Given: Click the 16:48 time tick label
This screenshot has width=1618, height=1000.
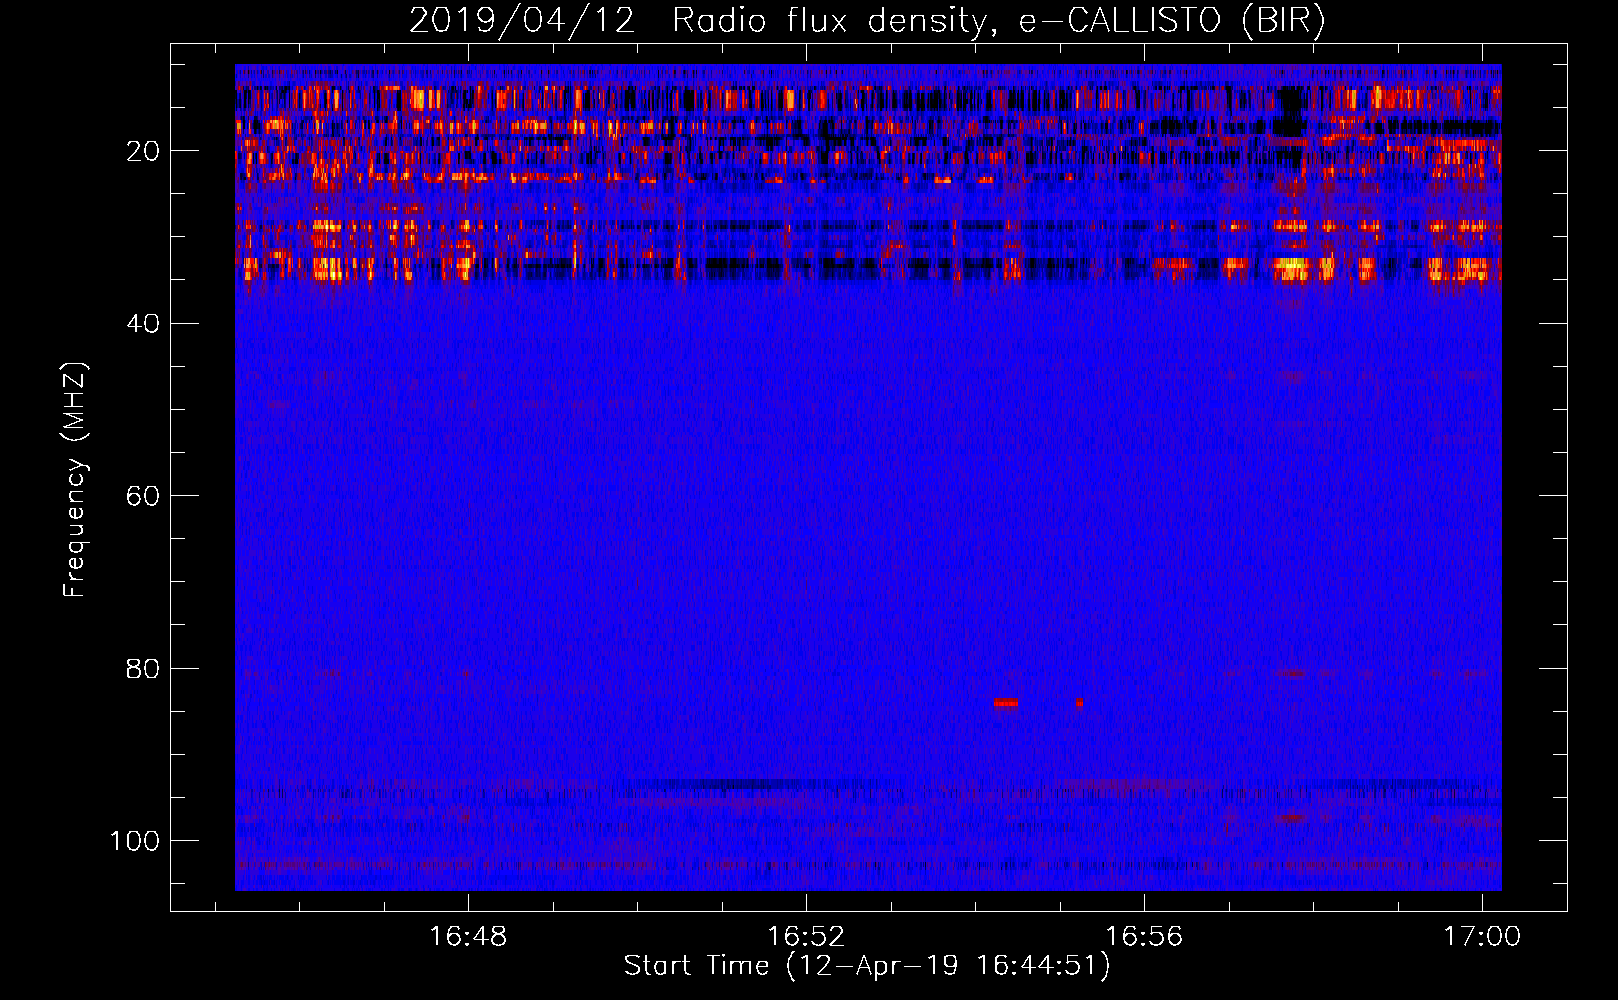Looking at the screenshot, I should [x=468, y=936].
